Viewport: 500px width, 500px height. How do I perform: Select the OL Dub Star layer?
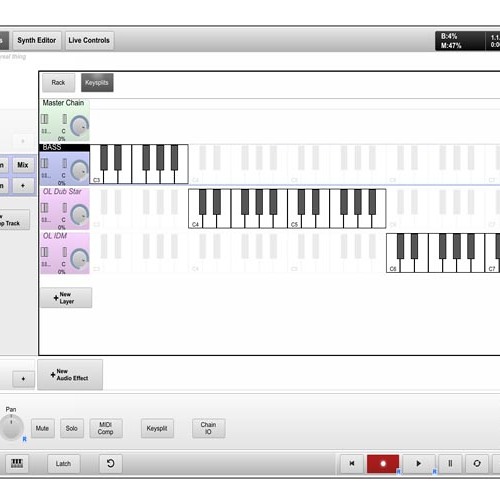pos(62,192)
